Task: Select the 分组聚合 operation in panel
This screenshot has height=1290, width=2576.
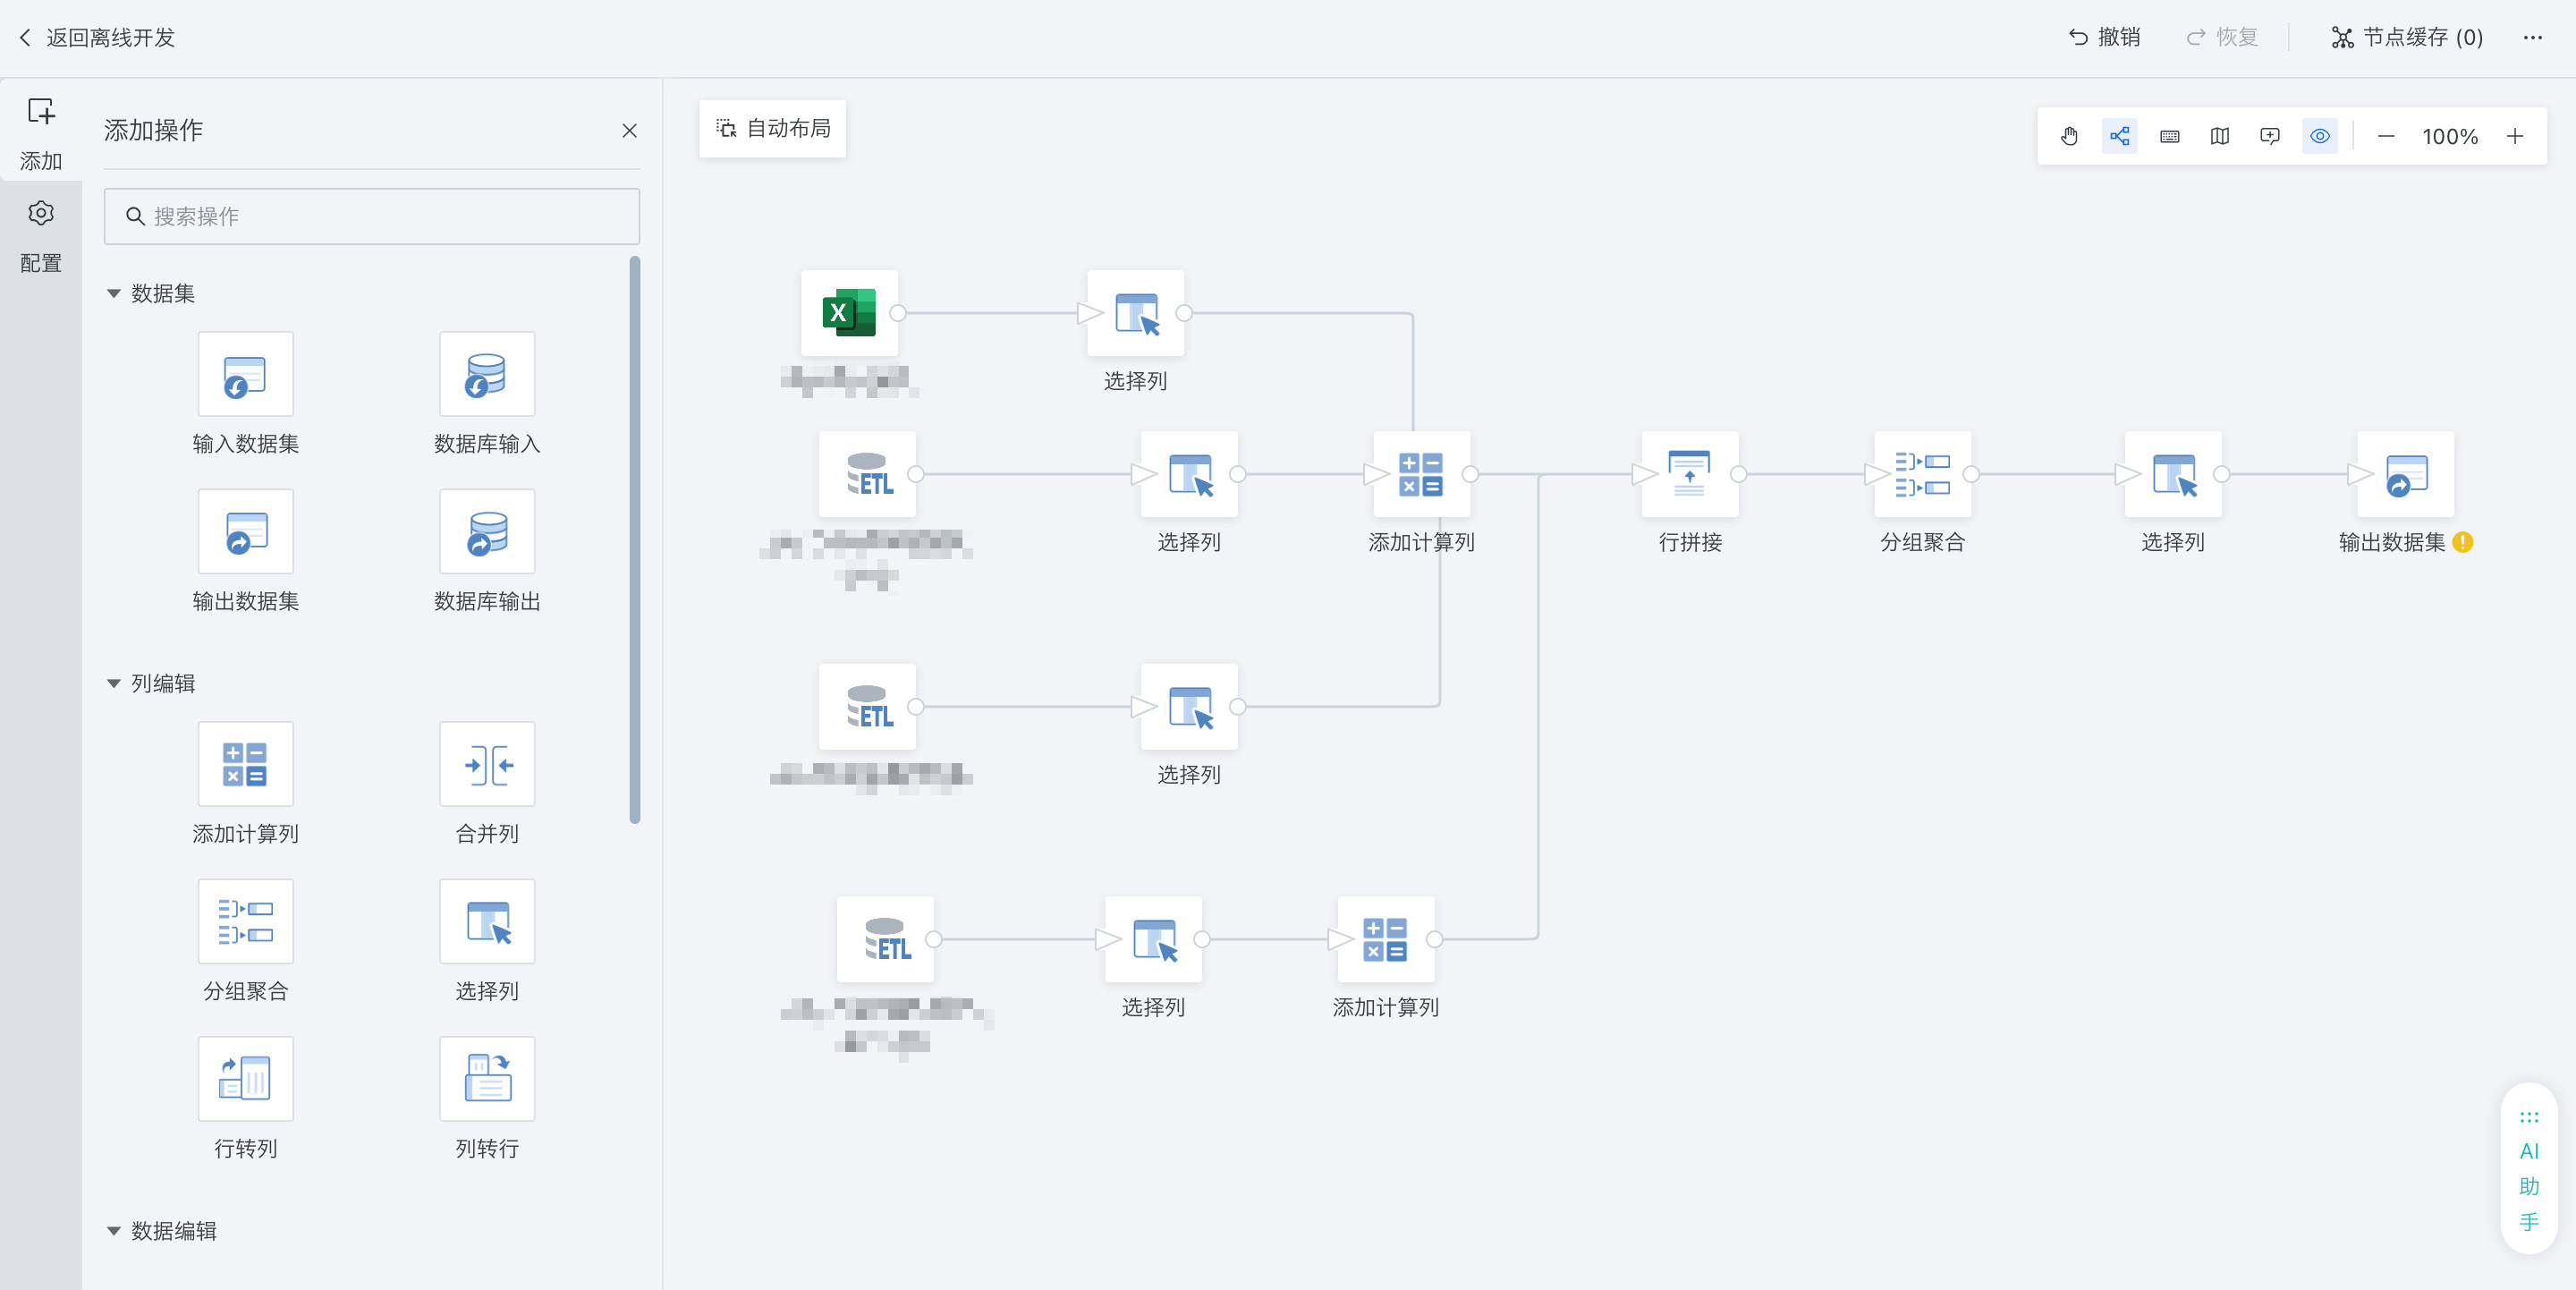Action: tap(245, 921)
